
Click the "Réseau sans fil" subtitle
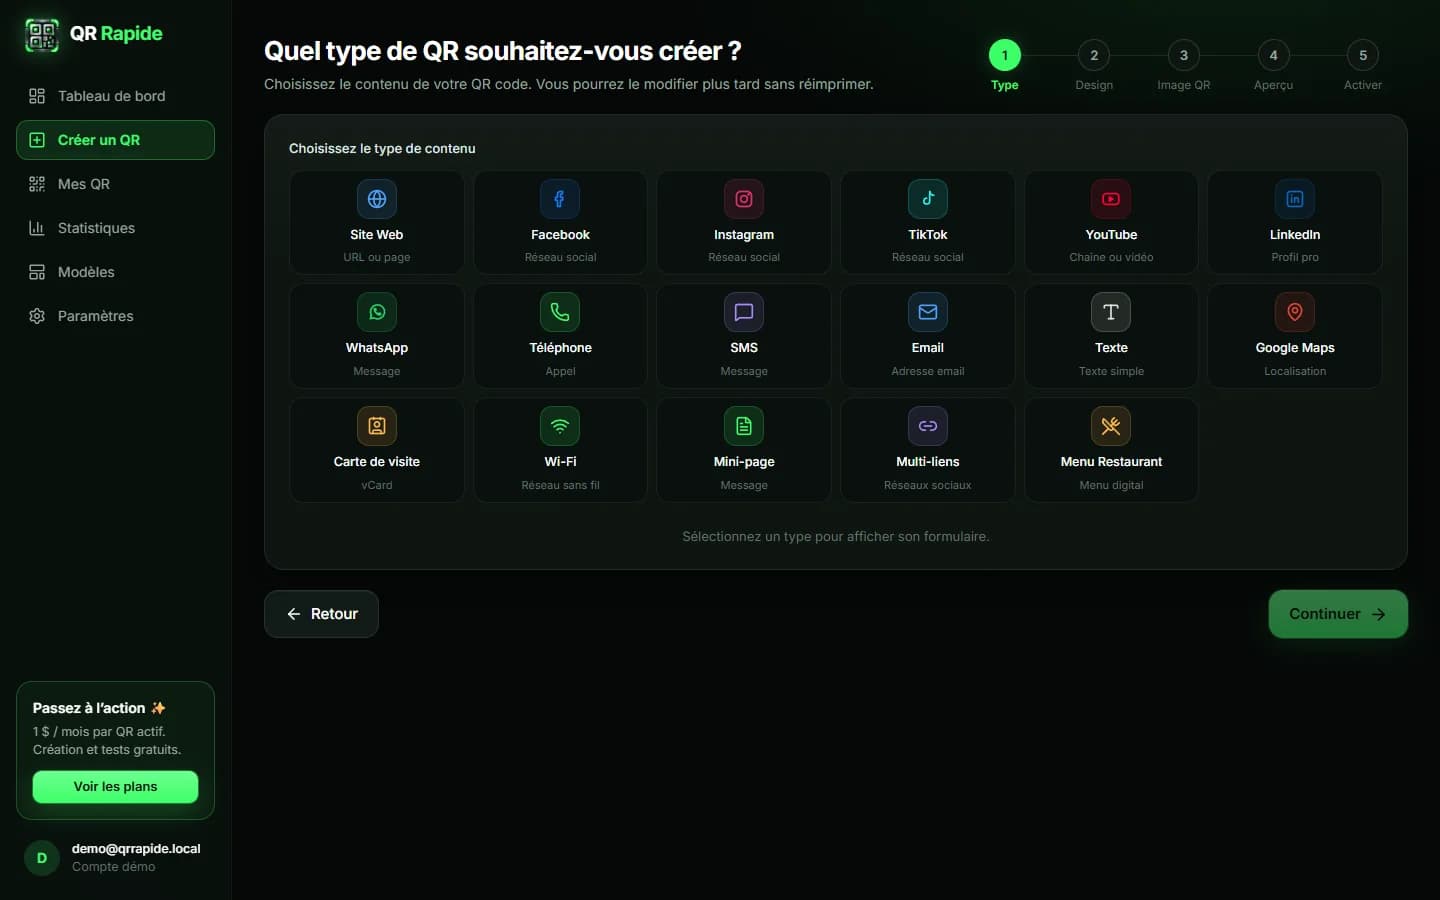[560, 485]
